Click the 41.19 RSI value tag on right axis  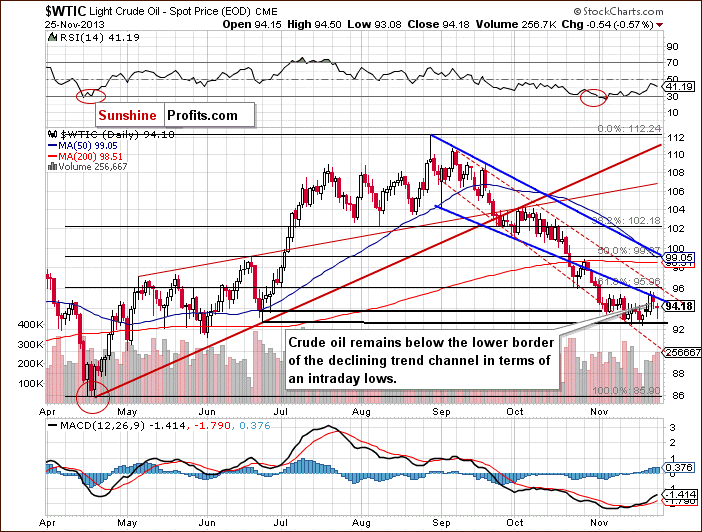tap(680, 86)
